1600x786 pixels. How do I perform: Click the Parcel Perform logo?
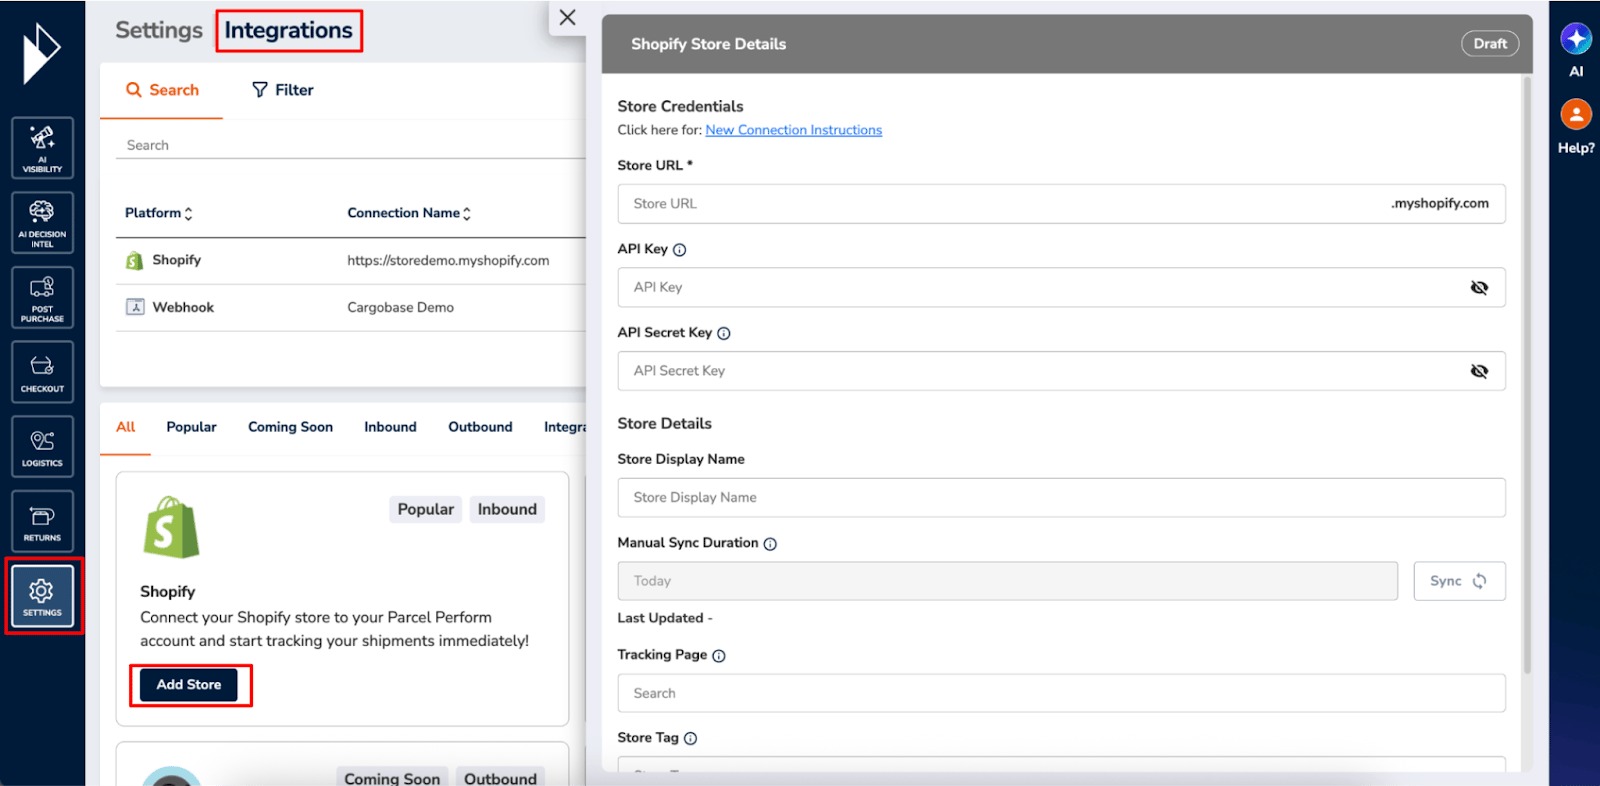(41, 54)
